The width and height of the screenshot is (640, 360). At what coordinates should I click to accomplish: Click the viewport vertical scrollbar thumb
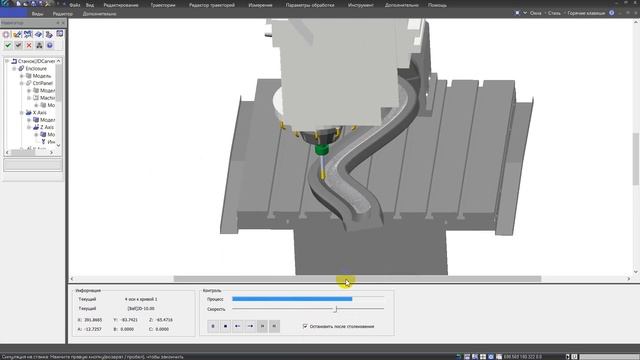pyautogui.click(x=636, y=159)
